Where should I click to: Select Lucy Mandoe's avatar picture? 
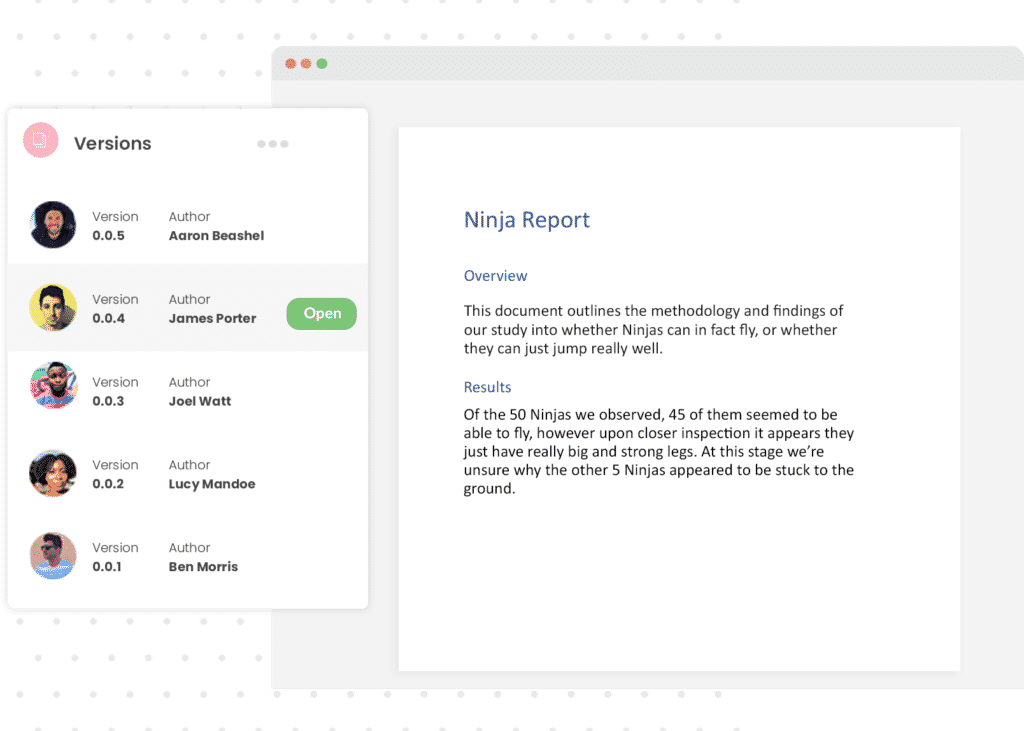pos(52,472)
